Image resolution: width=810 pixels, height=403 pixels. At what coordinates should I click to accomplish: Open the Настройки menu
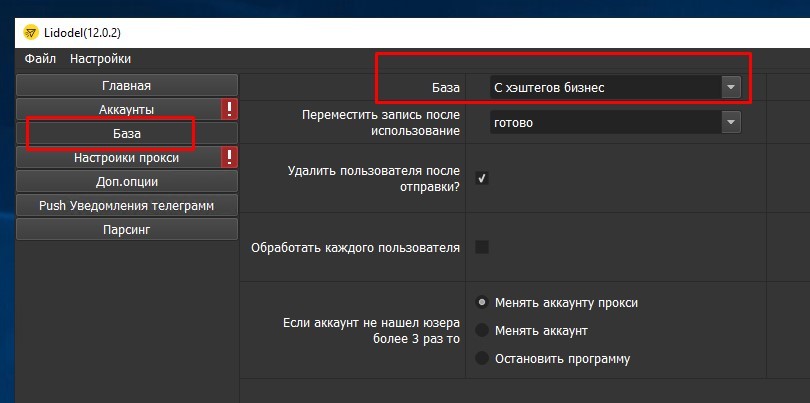100,59
